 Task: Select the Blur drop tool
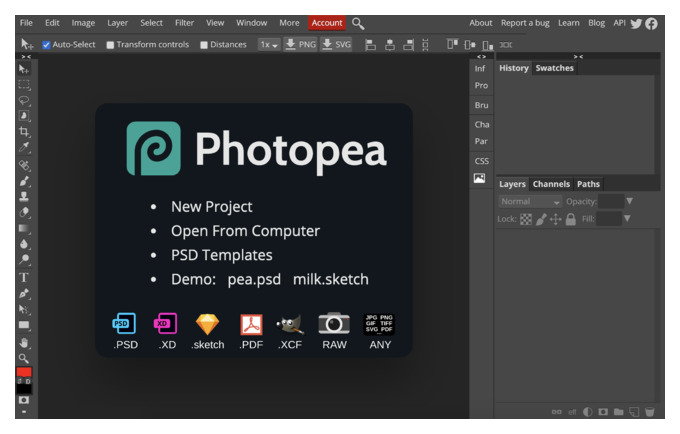click(x=24, y=244)
